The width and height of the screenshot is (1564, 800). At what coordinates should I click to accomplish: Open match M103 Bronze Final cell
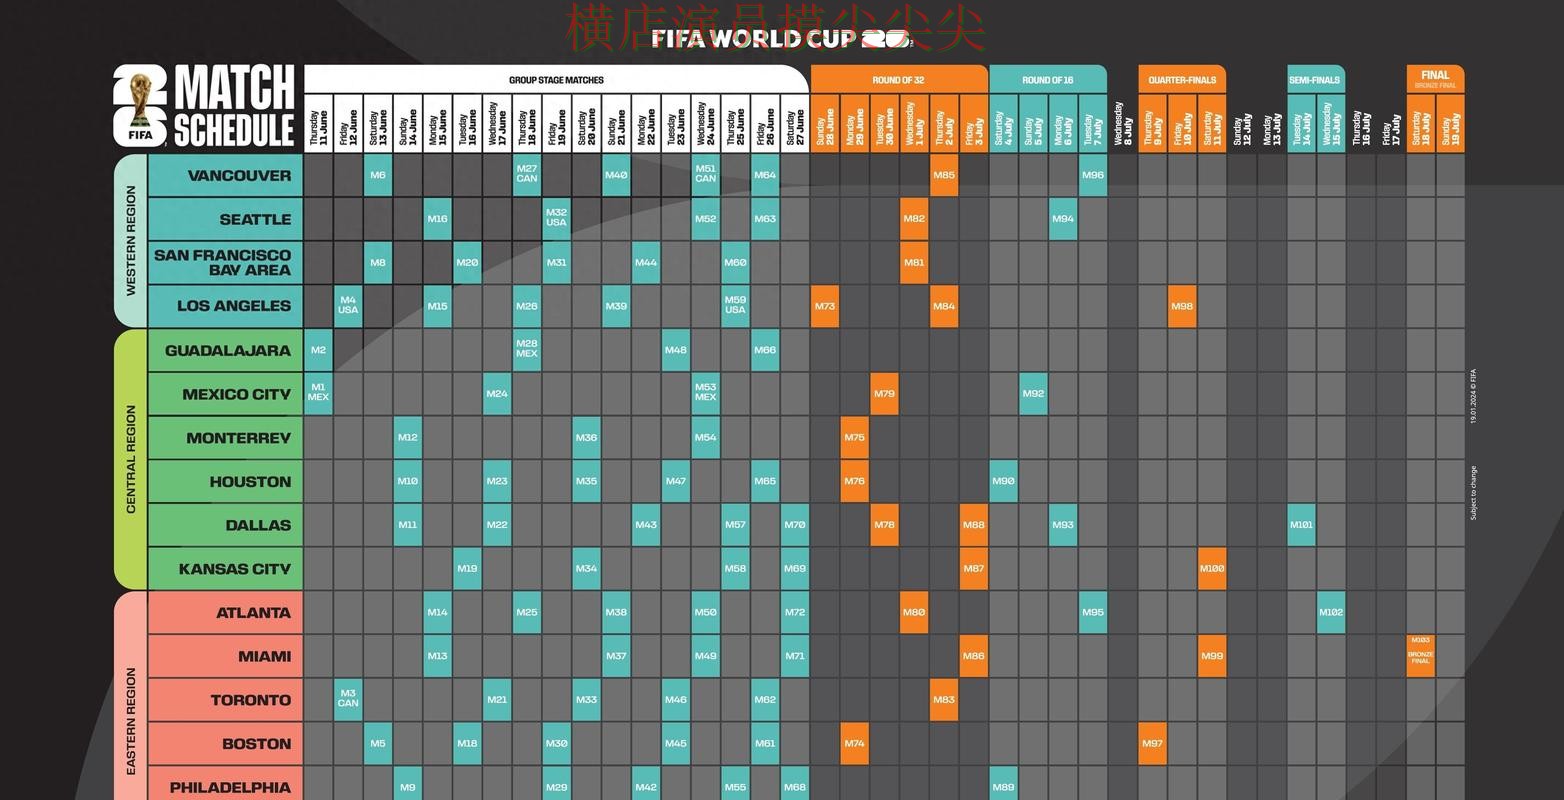[x=1420, y=656]
